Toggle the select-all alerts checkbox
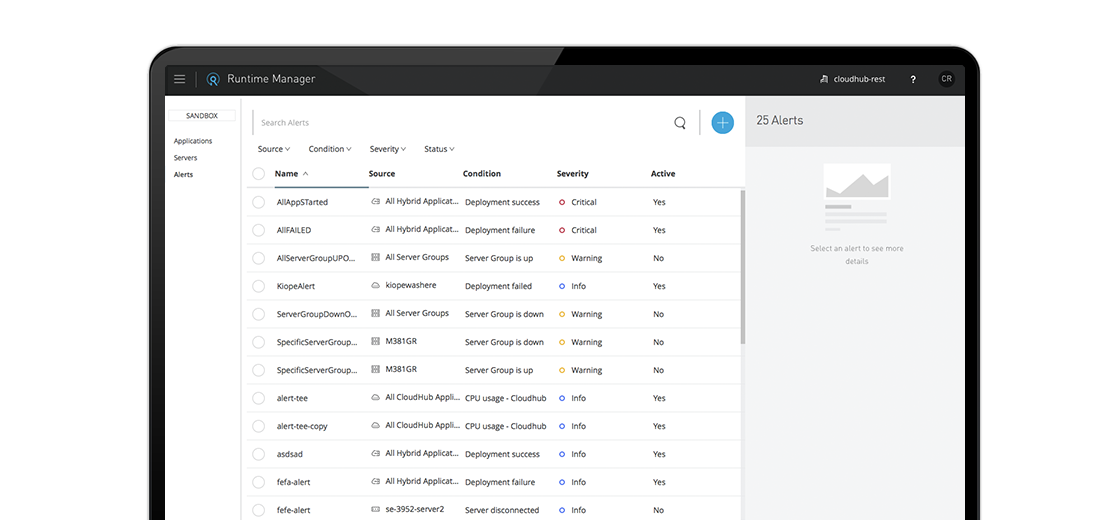This screenshot has height=520, width=1120. 259,174
